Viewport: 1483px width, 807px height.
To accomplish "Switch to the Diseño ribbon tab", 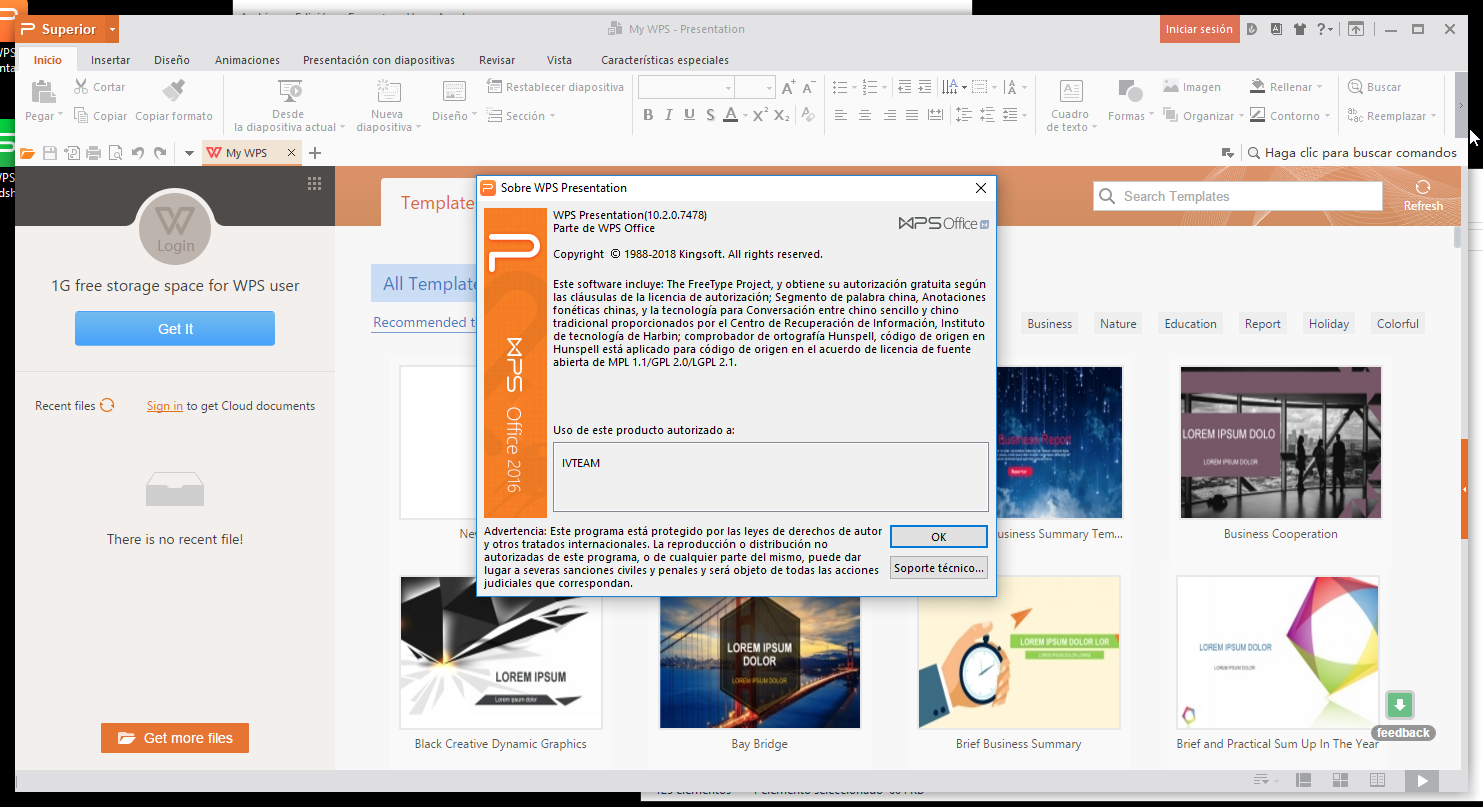I will (x=172, y=60).
